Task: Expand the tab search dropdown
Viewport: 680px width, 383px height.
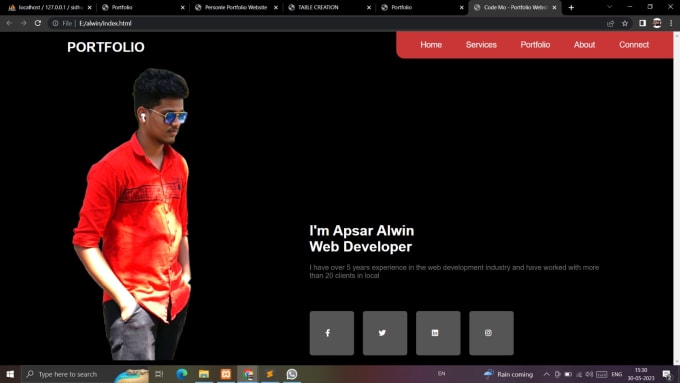Action: 609,7
